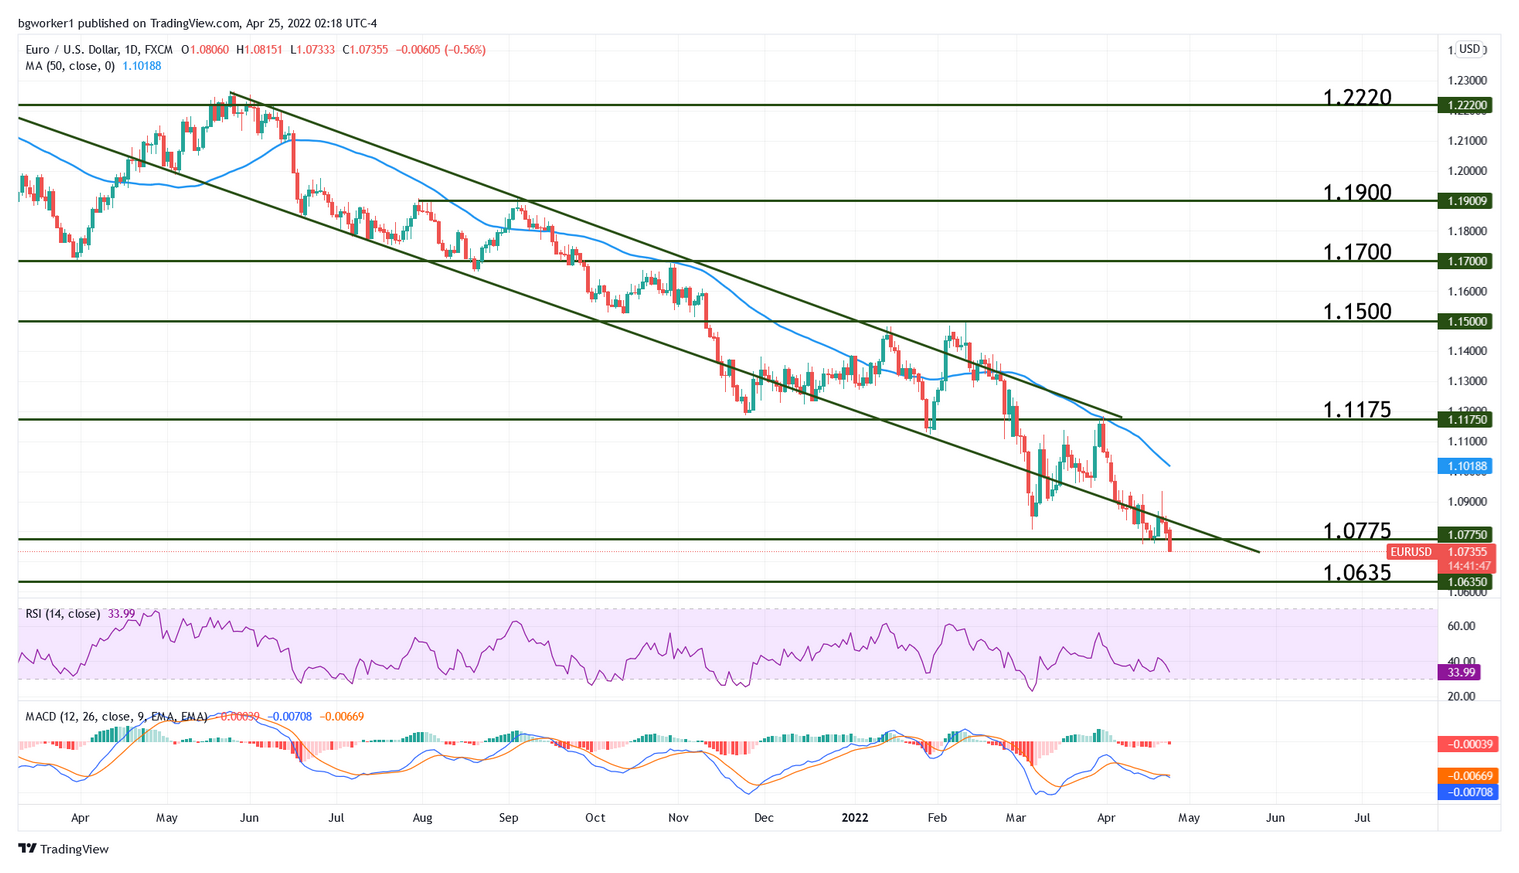Viewport: 1519px width, 873px height.
Task: Click the Oct label on time axis
Action: click(595, 817)
